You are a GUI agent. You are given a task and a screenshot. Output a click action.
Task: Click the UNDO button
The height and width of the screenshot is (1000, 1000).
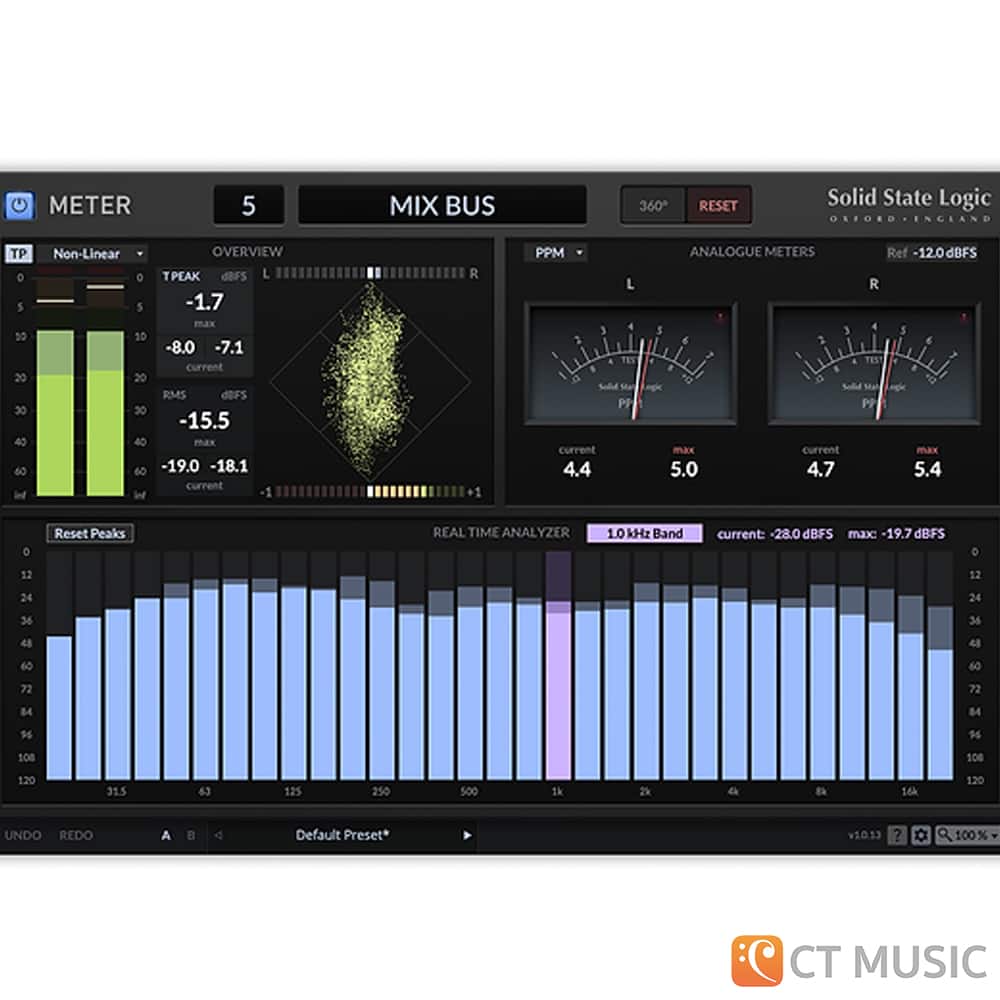23,835
